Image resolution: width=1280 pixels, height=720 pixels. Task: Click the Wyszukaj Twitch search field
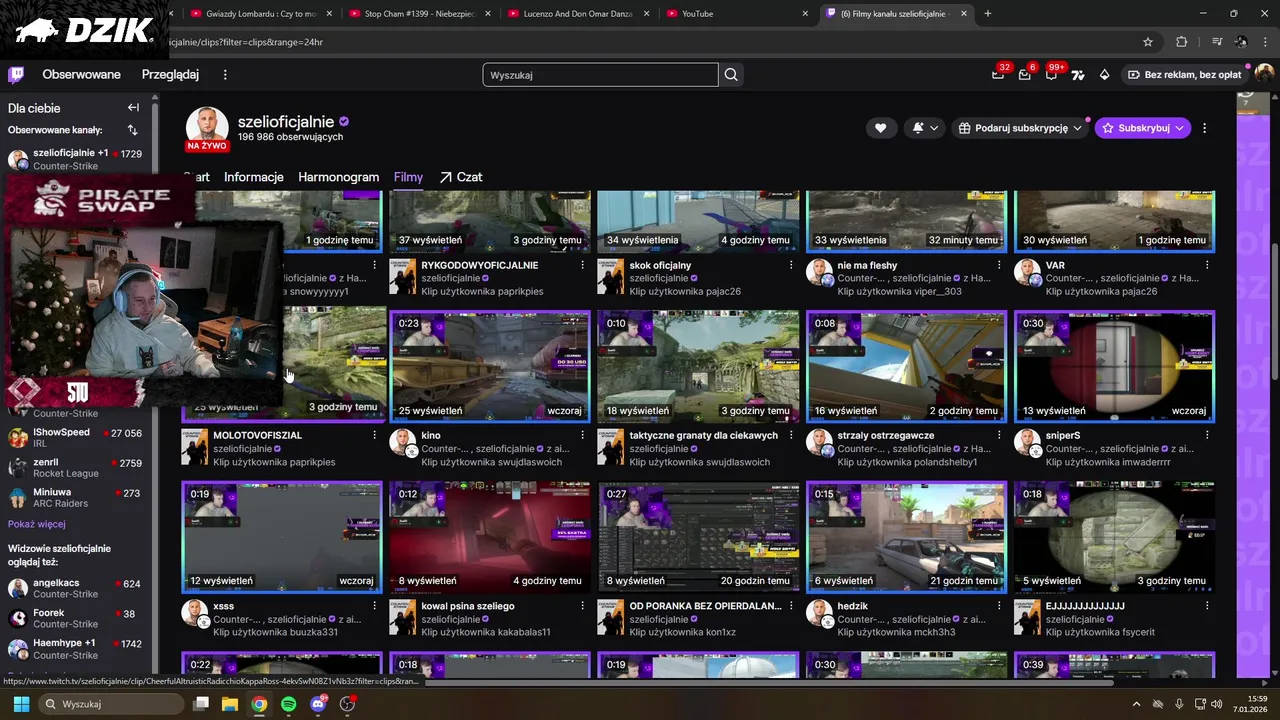600,75
